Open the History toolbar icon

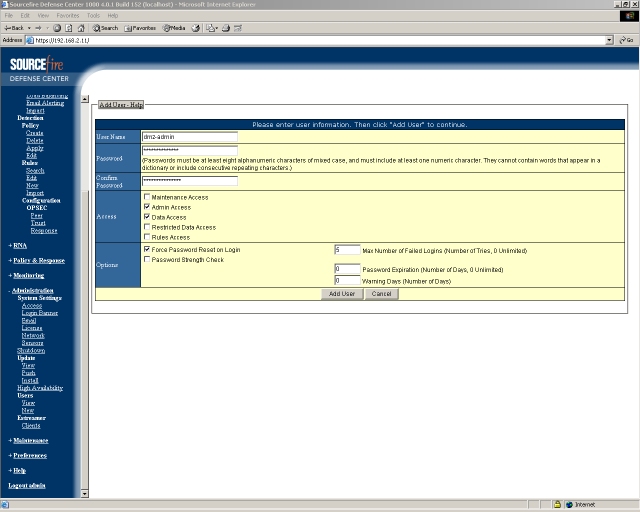196,28
